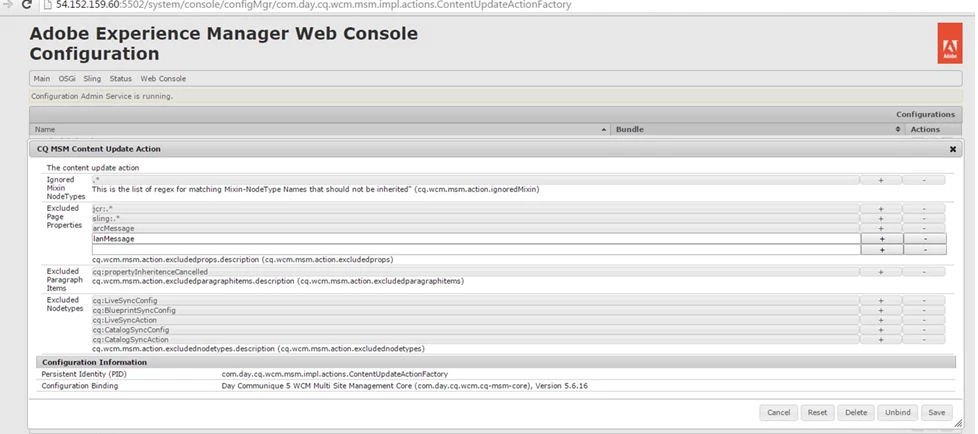Add a row after cq:propertyInheritenceCancelled
This screenshot has height=434, width=978.
pos(881,272)
